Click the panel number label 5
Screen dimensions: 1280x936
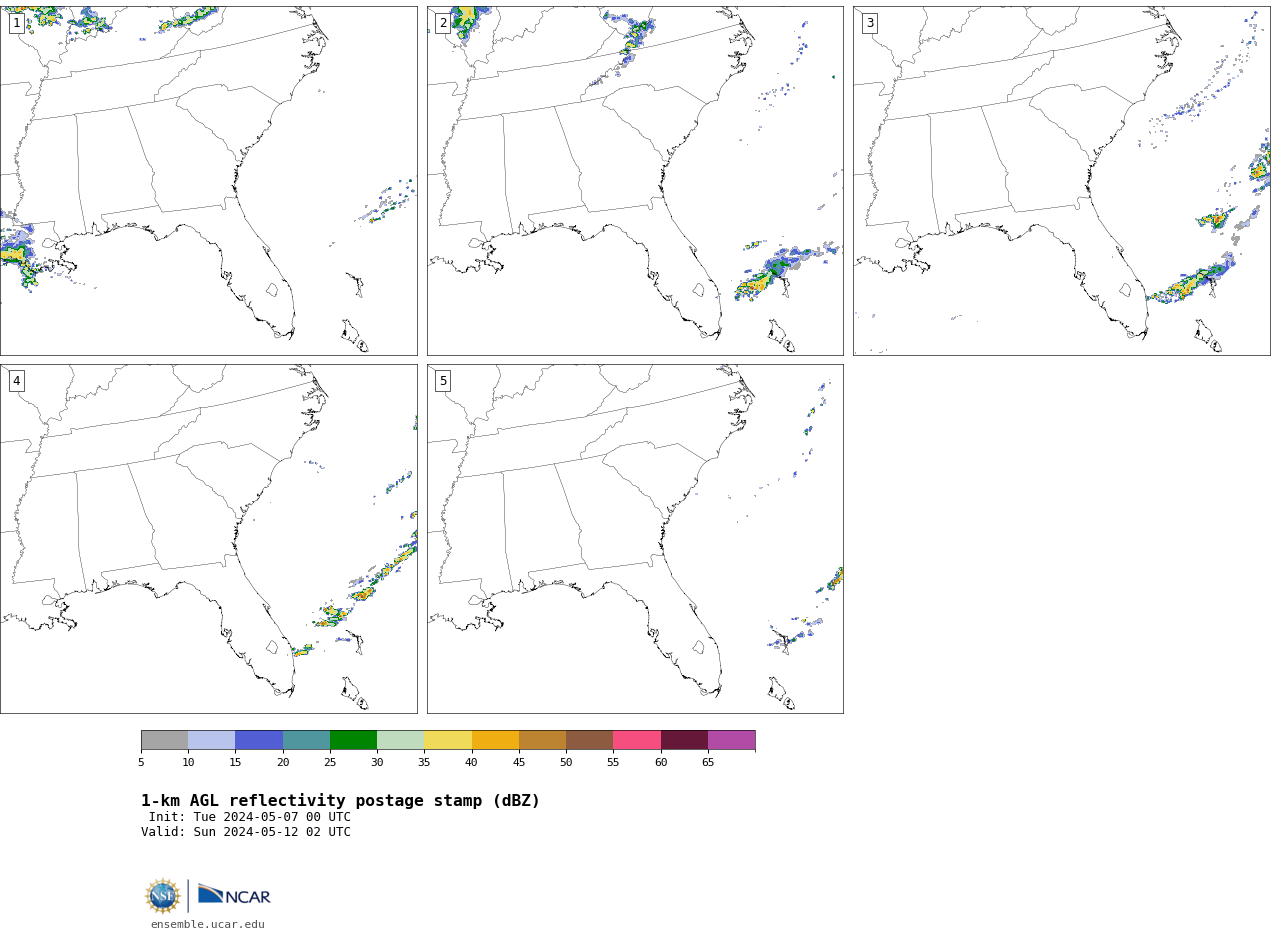coord(443,381)
